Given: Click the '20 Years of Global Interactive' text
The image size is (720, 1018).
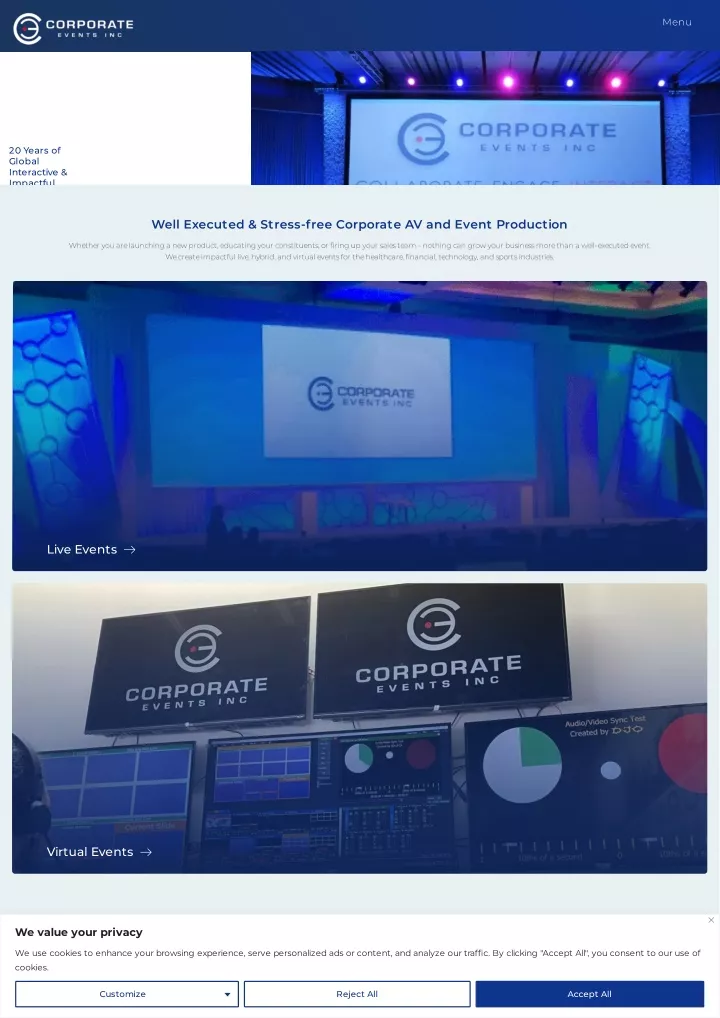Looking at the screenshot, I should point(38,166).
